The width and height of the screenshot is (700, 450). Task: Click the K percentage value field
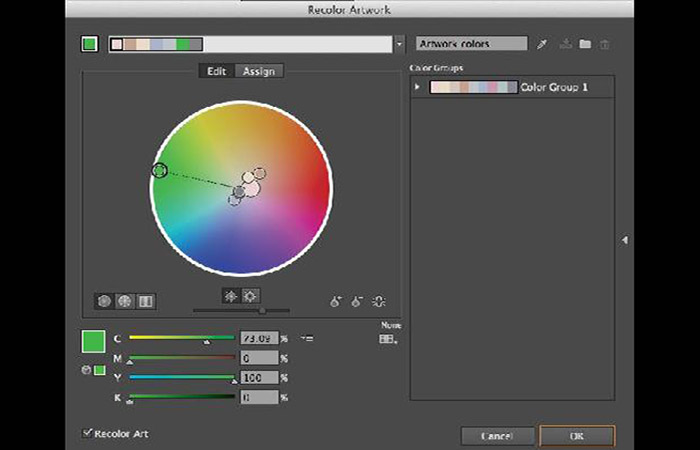259,397
